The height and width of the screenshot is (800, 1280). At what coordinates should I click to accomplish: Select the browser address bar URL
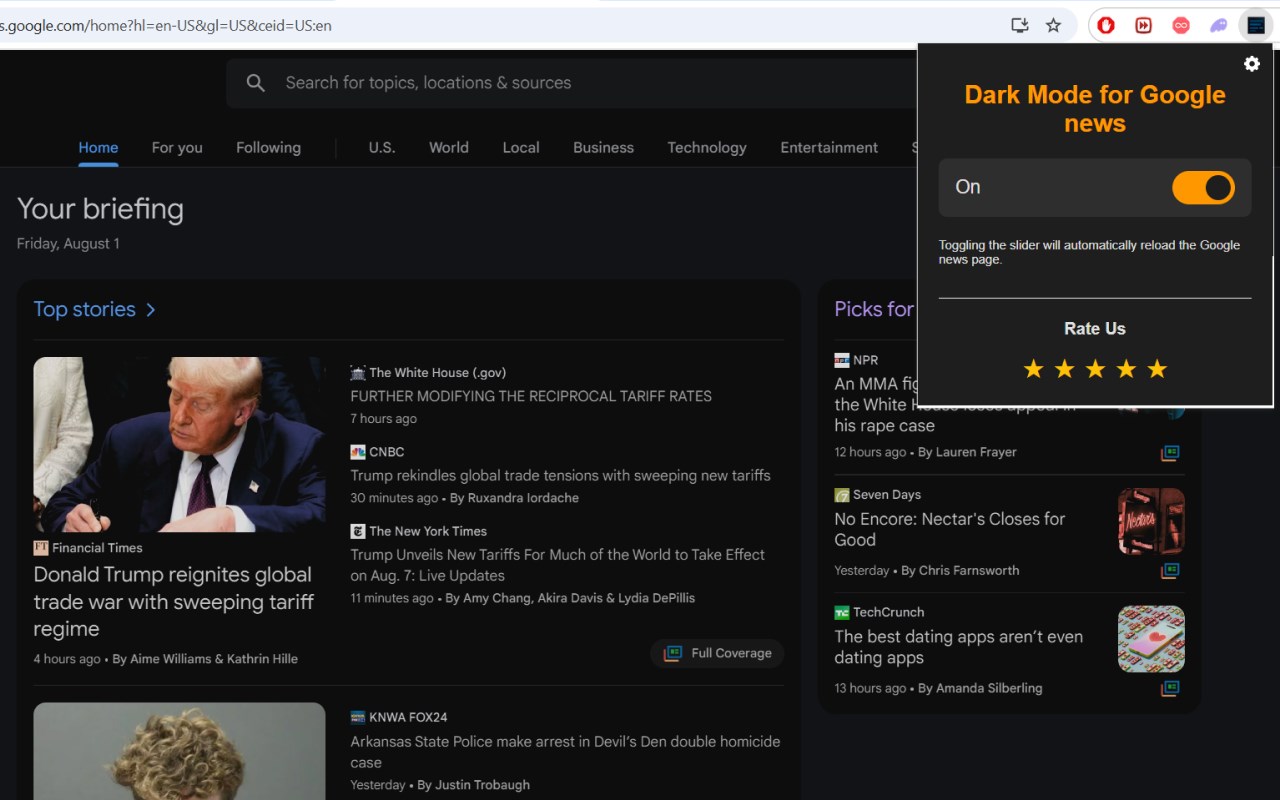click(166, 26)
